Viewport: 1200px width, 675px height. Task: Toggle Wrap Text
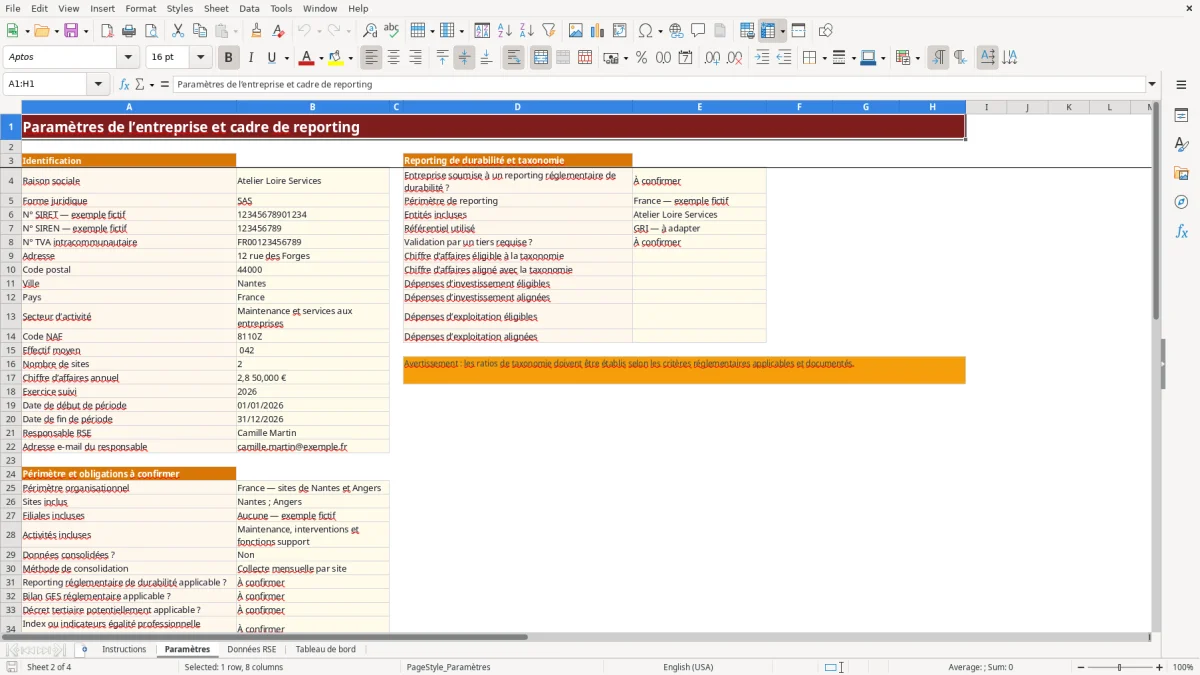pyautogui.click(x=513, y=58)
